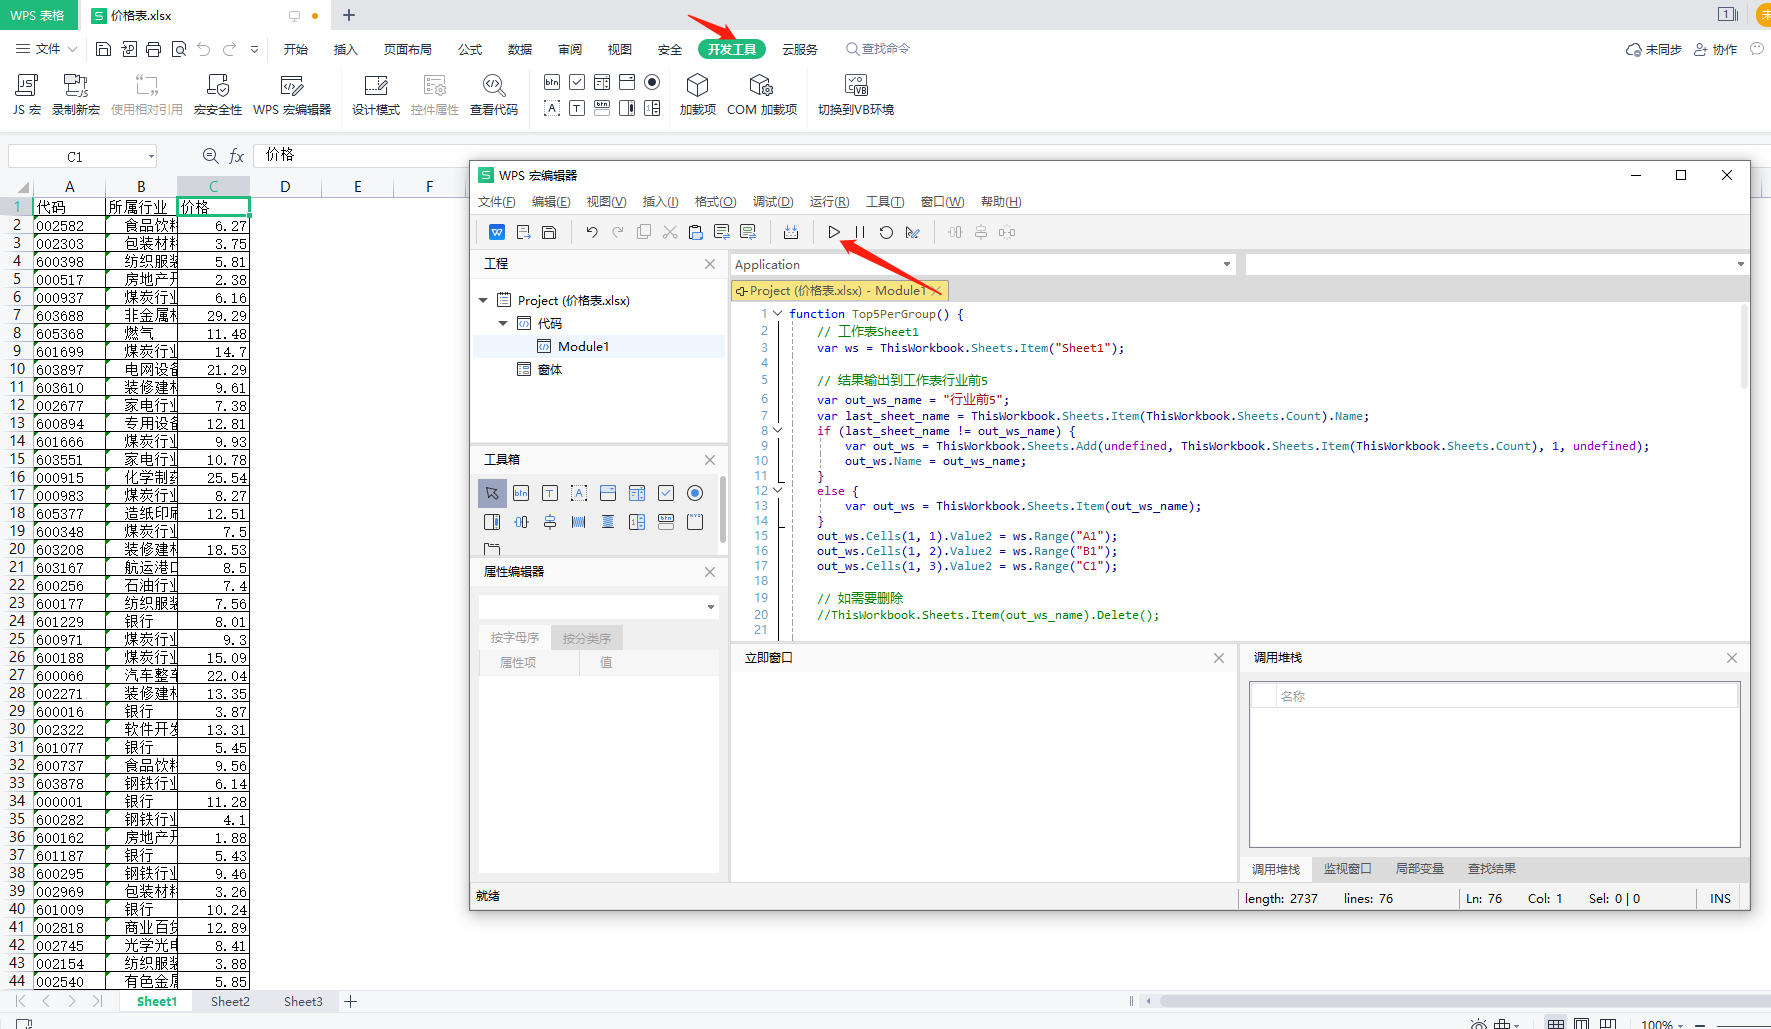The height and width of the screenshot is (1029, 1771).
Task: Insert an option button control from ribbon
Action: point(652,82)
